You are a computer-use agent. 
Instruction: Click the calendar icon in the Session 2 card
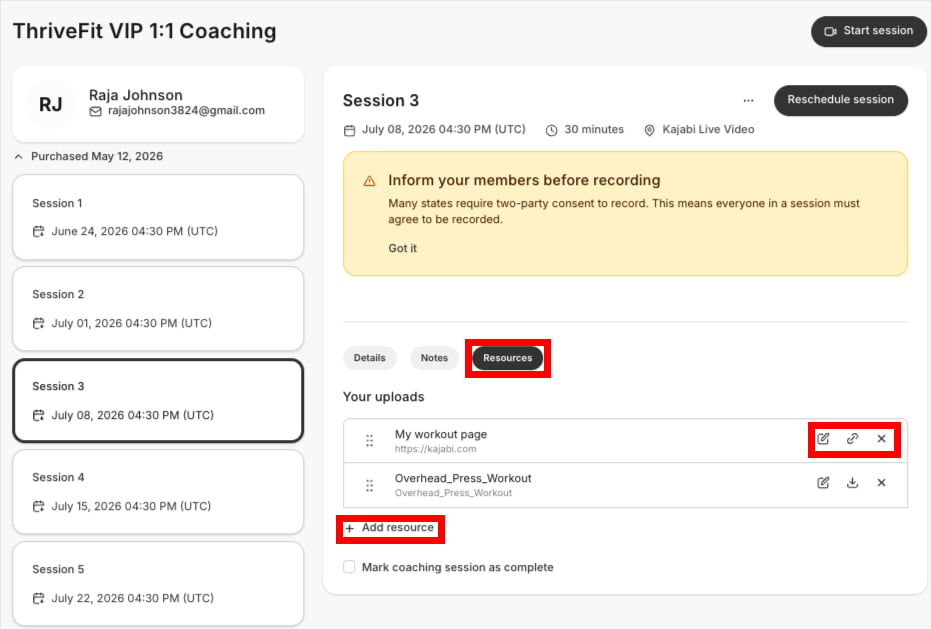[39, 323]
